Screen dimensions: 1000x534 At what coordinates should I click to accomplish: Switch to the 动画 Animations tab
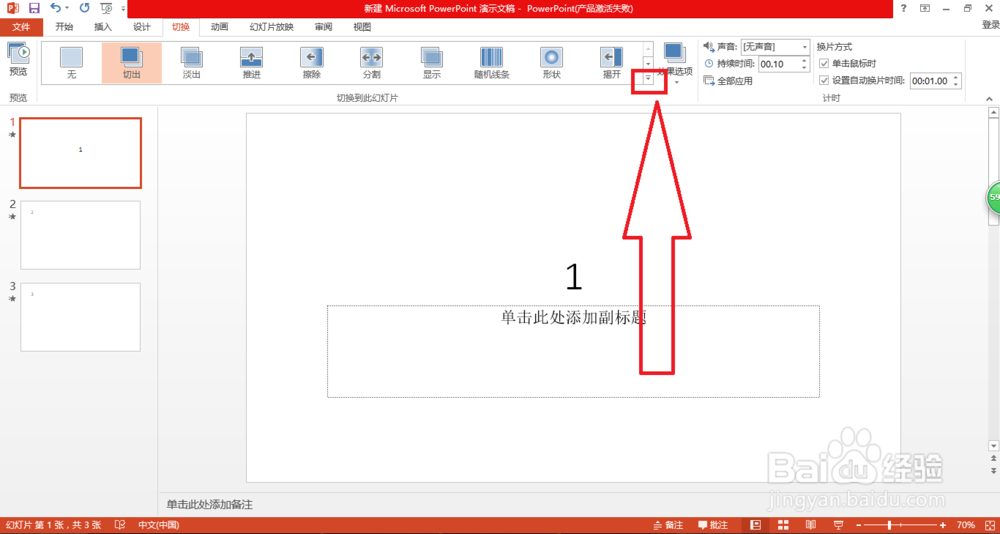[219, 27]
